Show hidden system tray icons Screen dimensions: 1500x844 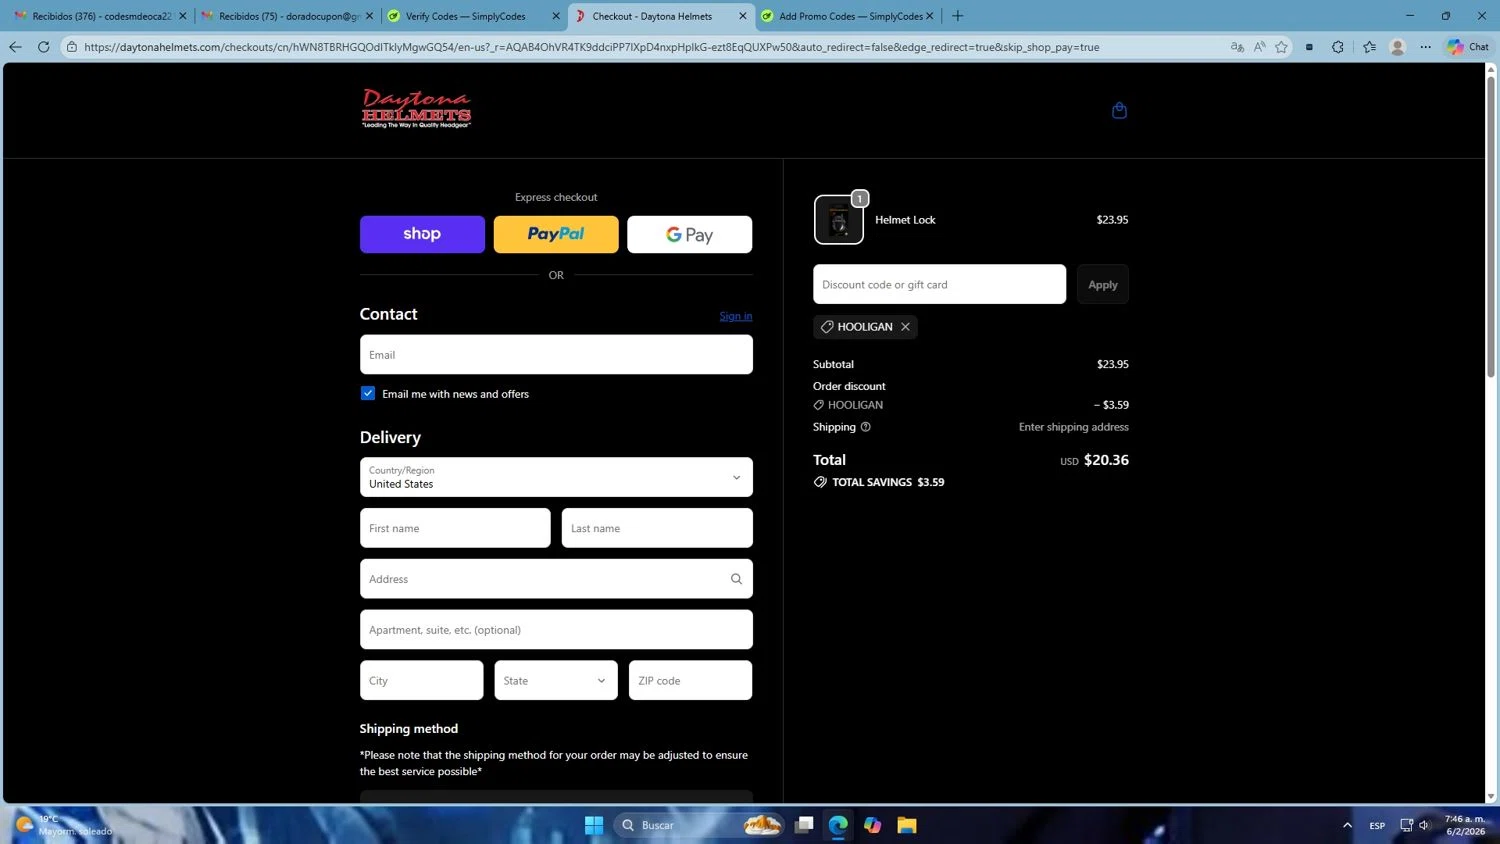click(1347, 825)
